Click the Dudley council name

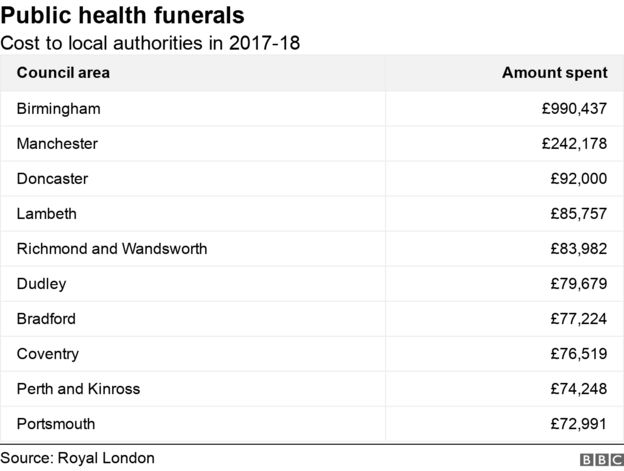point(41,284)
